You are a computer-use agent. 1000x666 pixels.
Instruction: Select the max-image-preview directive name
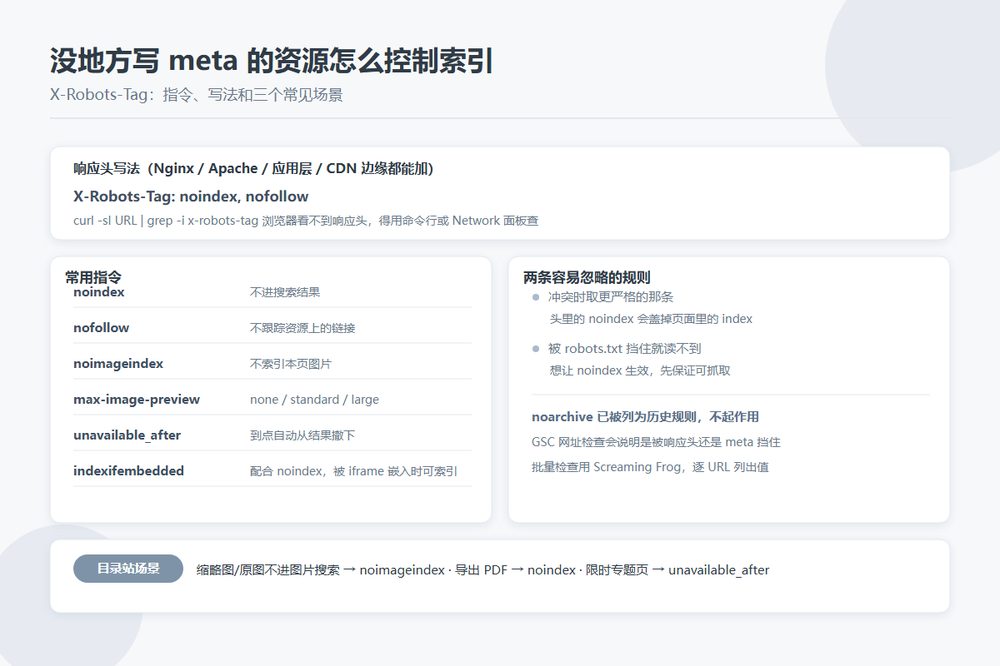(x=136, y=399)
